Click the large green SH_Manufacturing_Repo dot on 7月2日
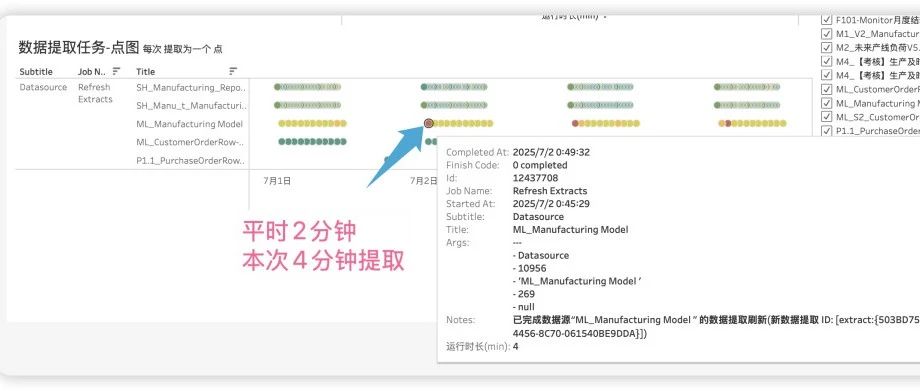The image size is (920, 391). pos(424,87)
